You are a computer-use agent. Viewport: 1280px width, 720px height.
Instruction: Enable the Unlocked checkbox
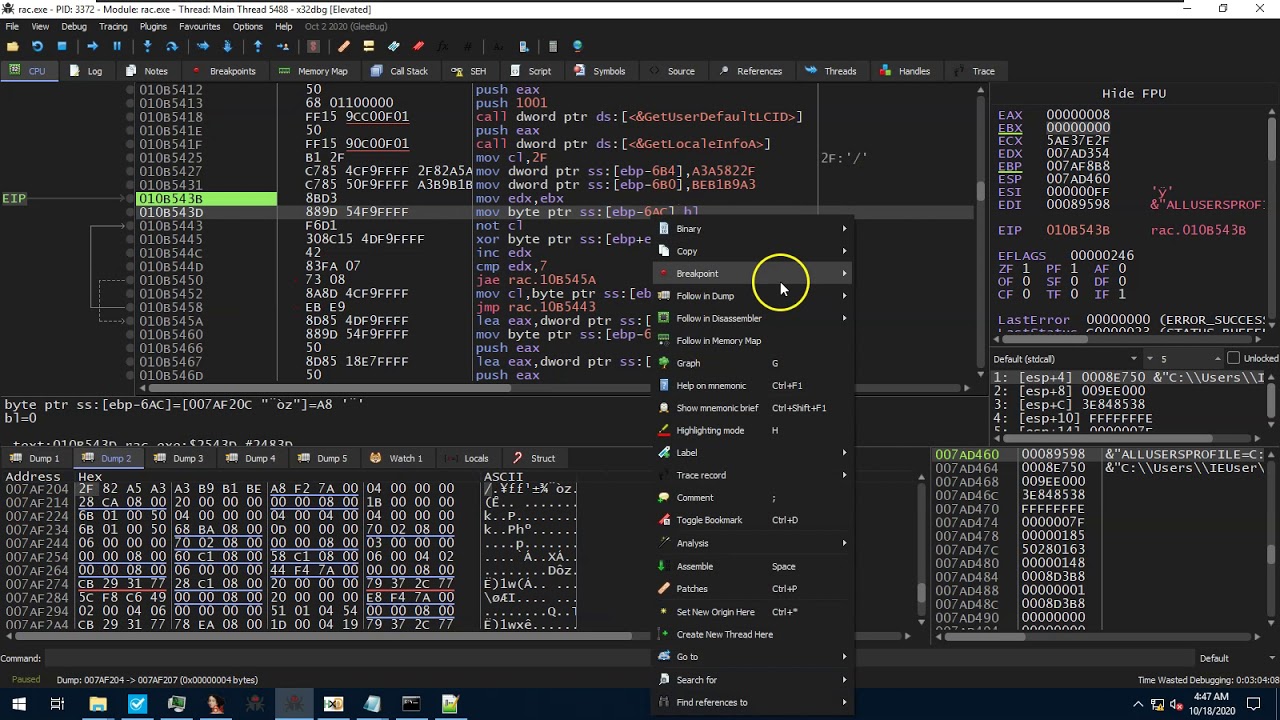pyautogui.click(x=1233, y=358)
